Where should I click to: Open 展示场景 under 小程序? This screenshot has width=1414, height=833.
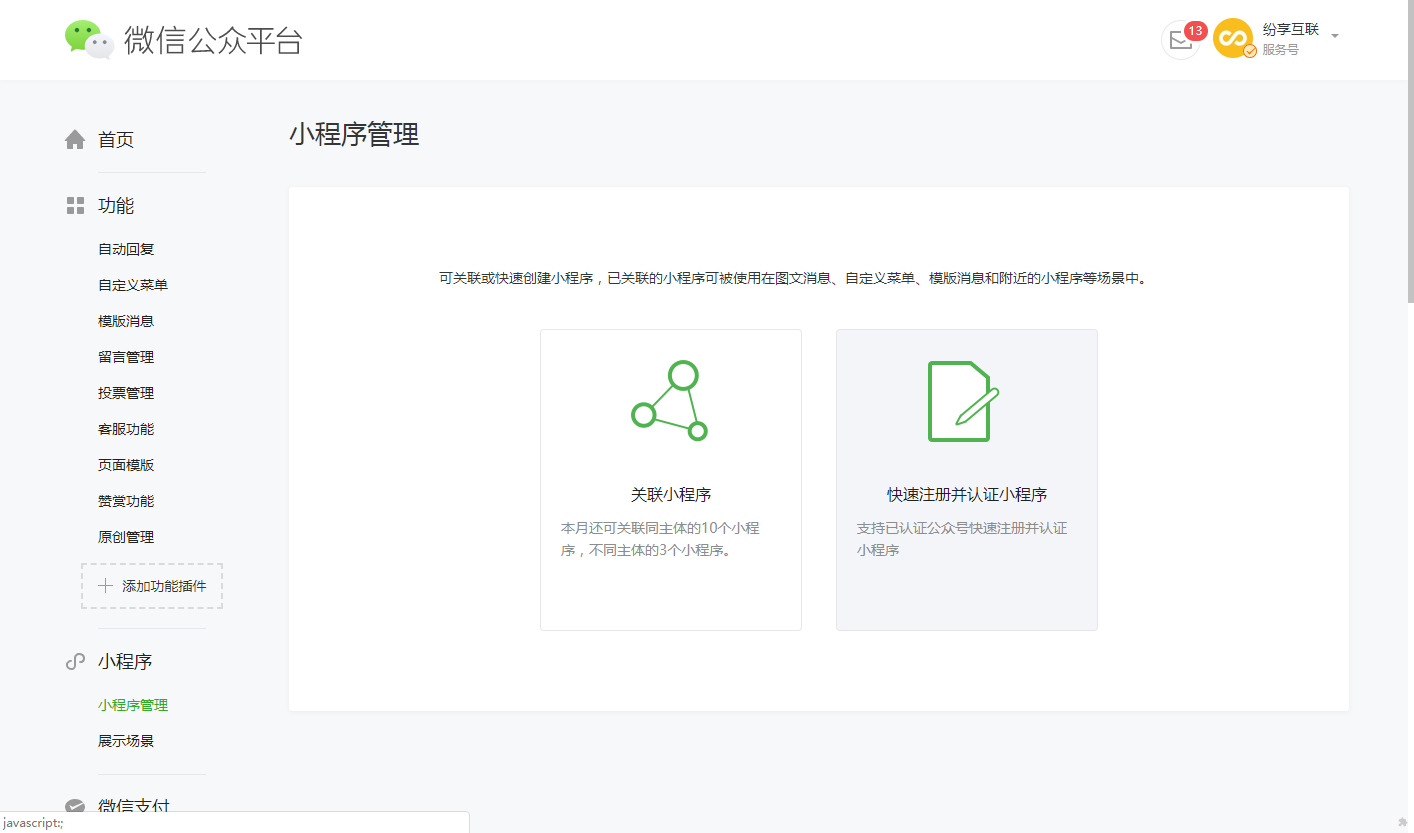pos(126,741)
